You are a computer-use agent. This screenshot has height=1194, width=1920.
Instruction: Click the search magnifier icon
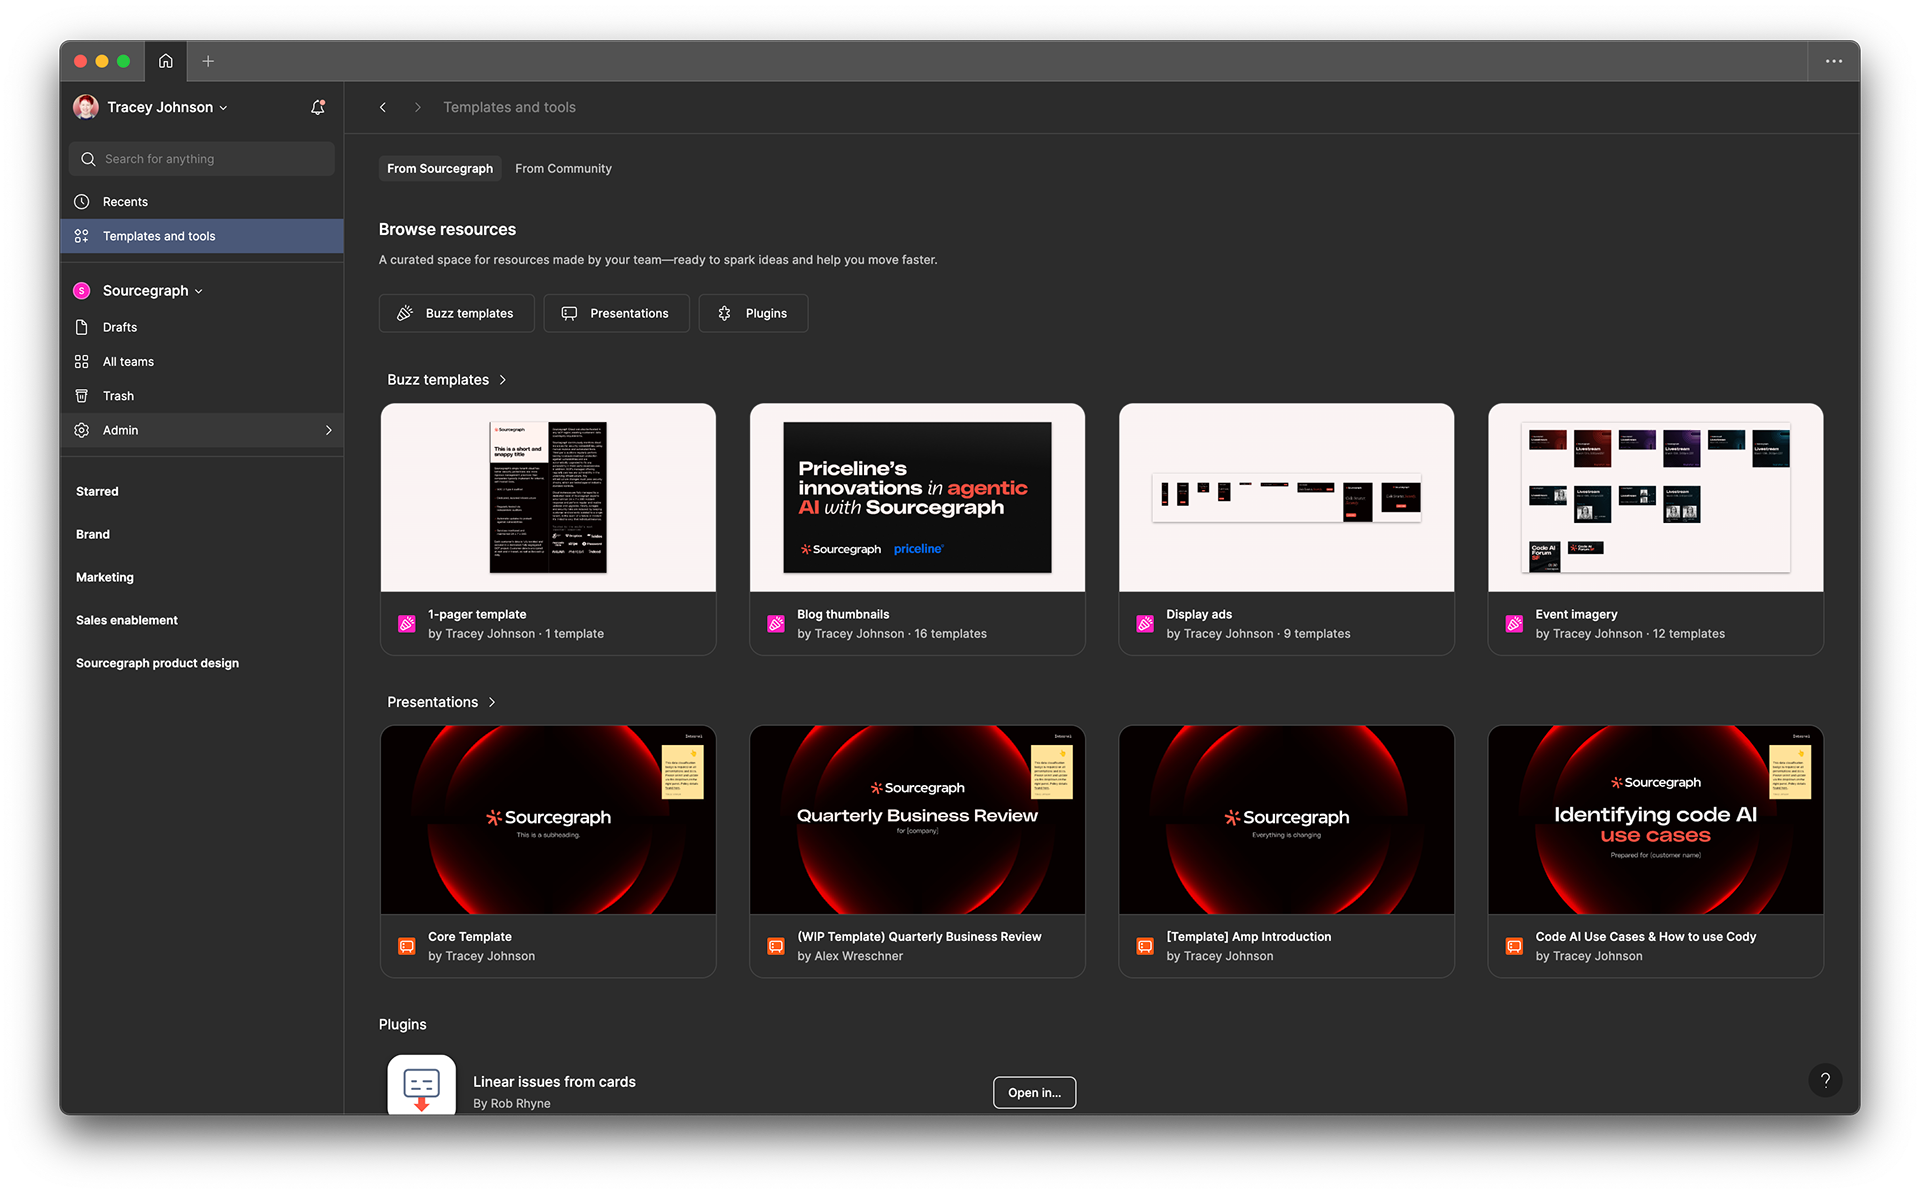88,159
